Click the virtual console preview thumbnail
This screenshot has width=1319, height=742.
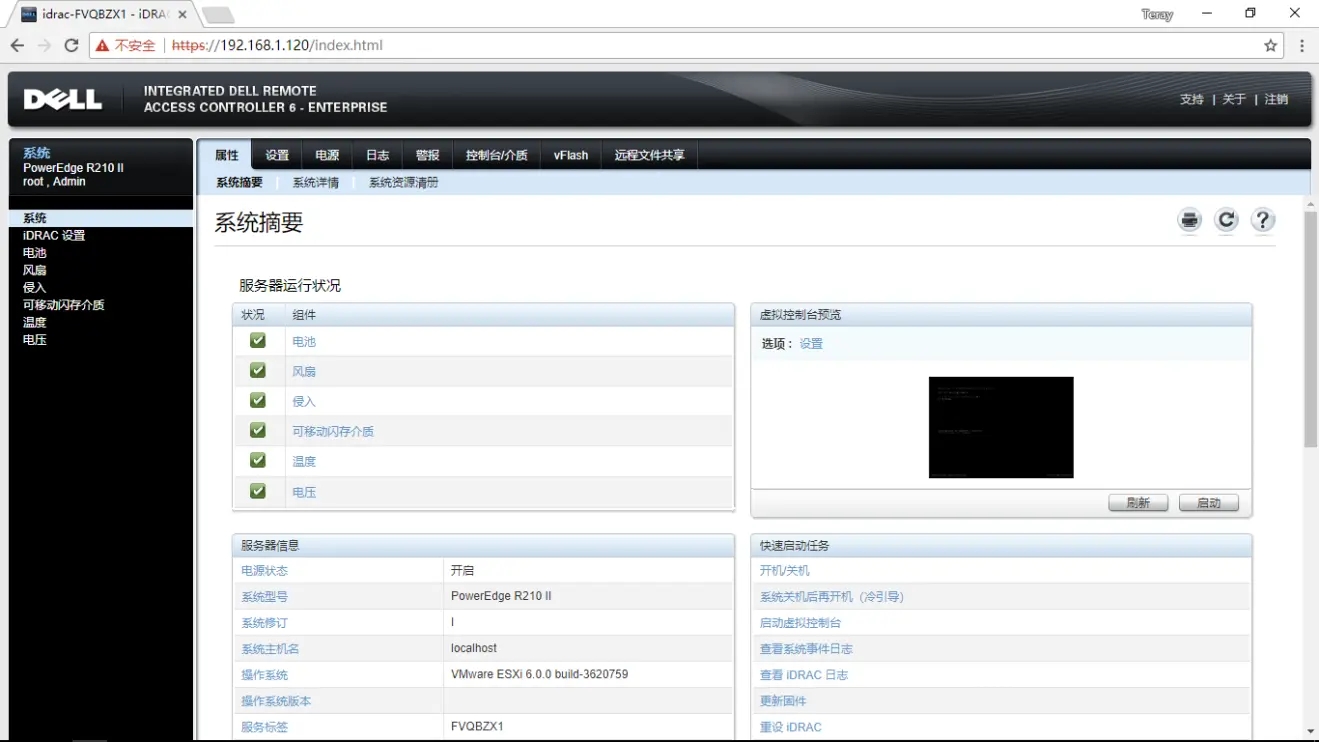(1001, 427)
